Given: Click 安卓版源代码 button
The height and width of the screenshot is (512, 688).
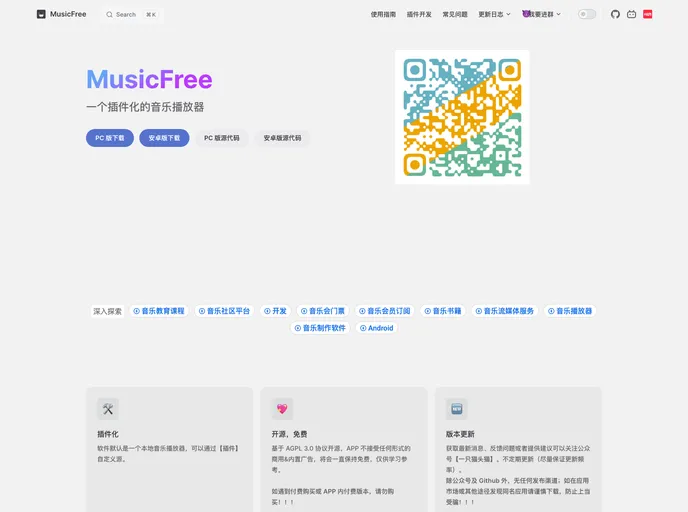Looking at the screenshot, I should 282,138.
